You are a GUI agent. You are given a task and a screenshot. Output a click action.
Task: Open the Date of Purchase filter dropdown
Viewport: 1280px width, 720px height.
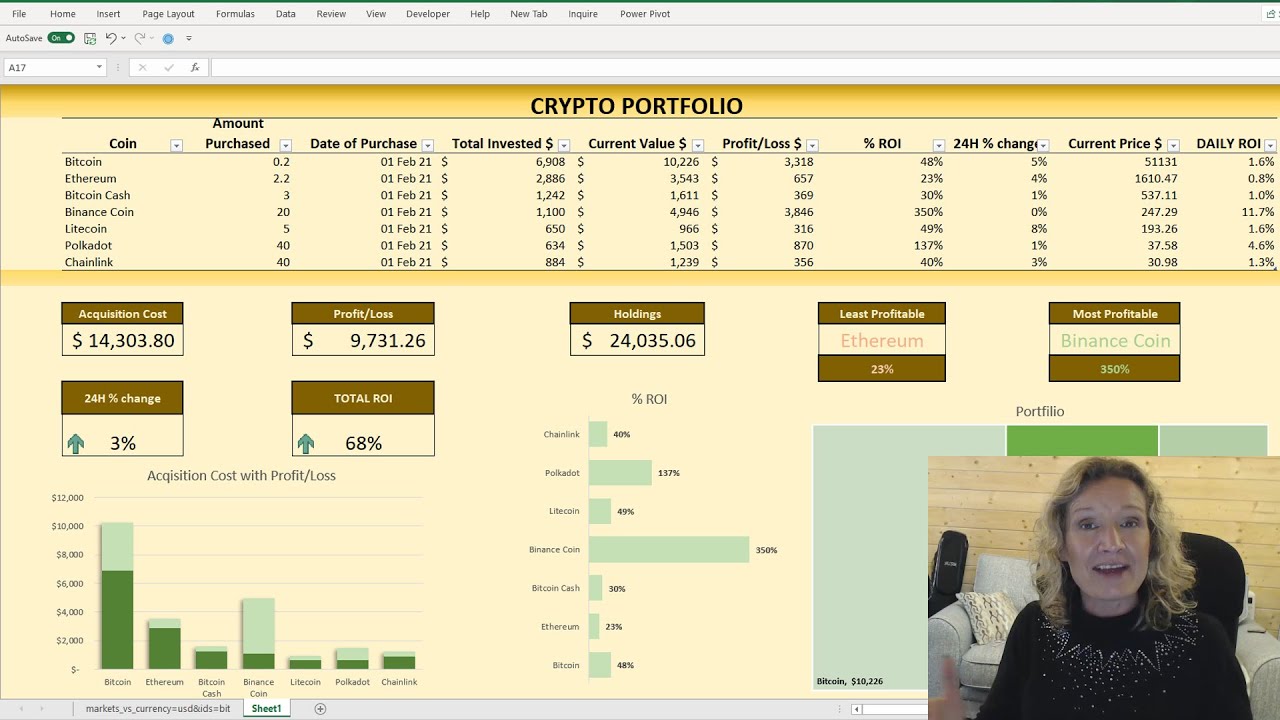[x=428, y=145]
